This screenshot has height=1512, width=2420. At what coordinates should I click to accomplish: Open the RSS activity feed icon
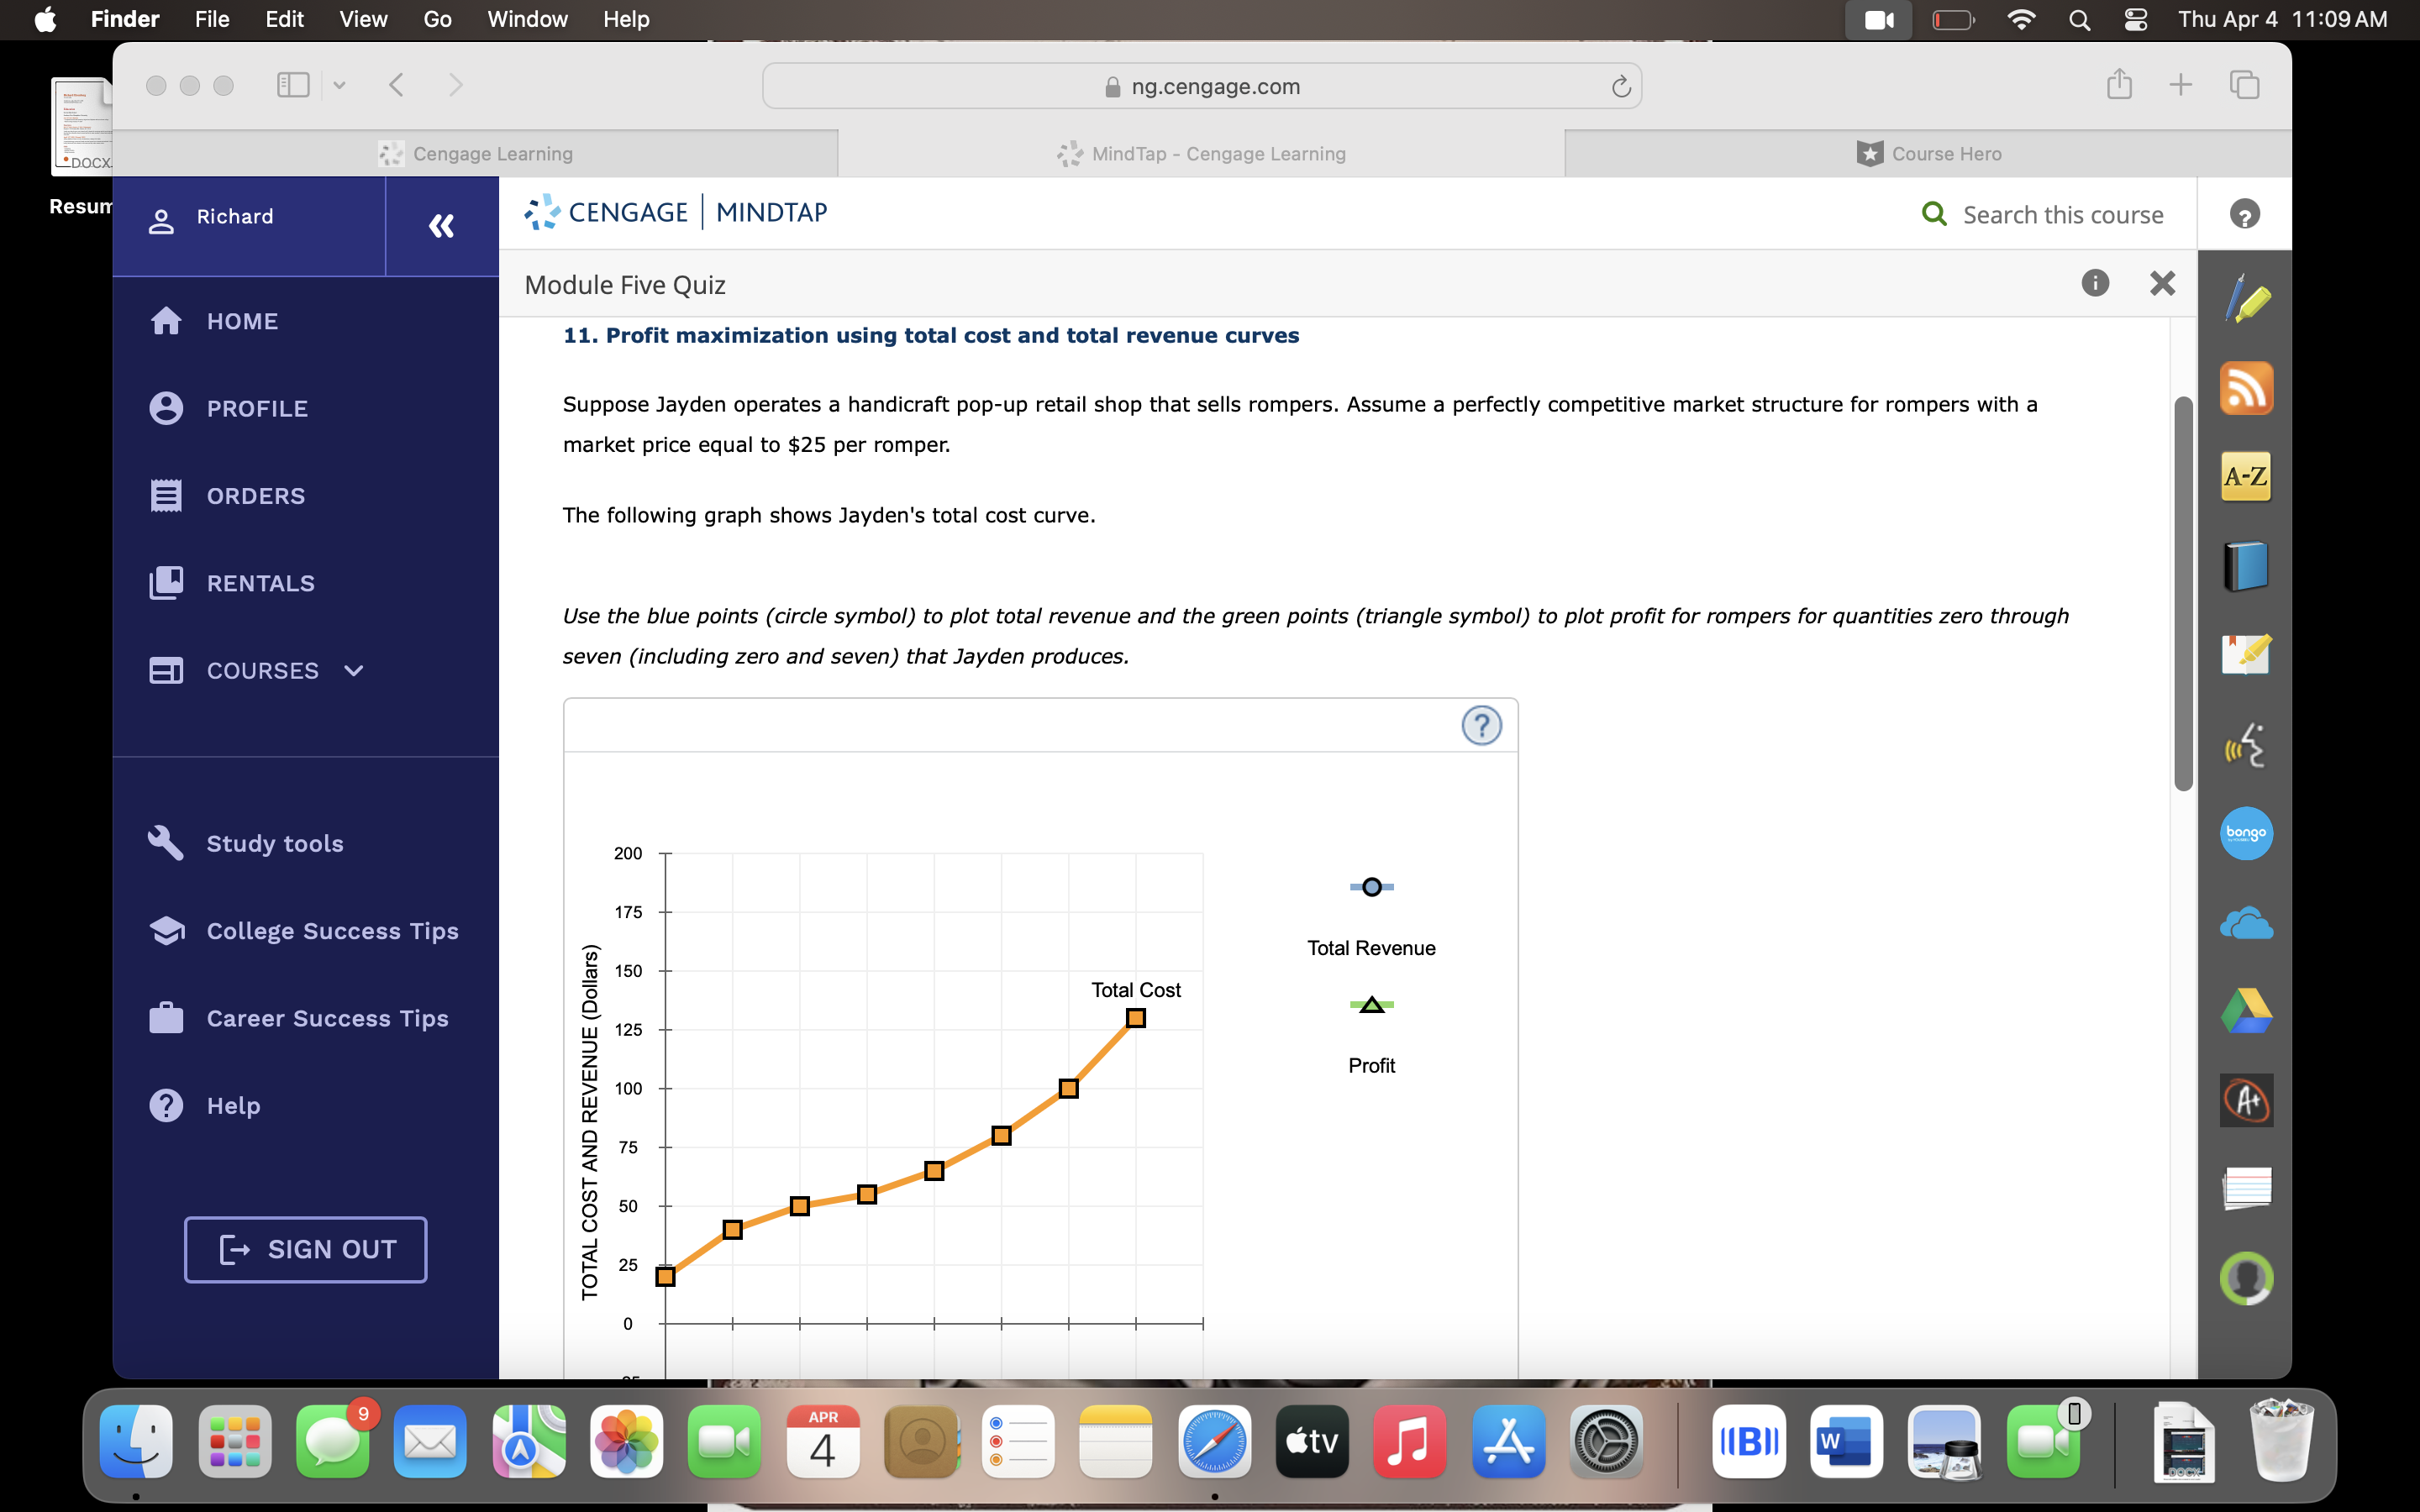(x=2247, y=388)
